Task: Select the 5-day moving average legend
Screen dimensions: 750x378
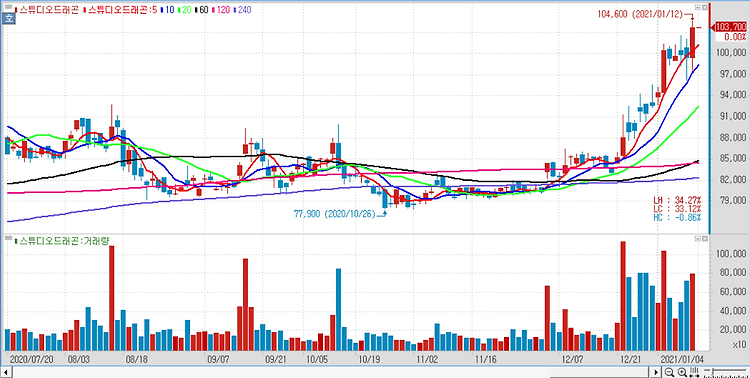Action: 121,10
